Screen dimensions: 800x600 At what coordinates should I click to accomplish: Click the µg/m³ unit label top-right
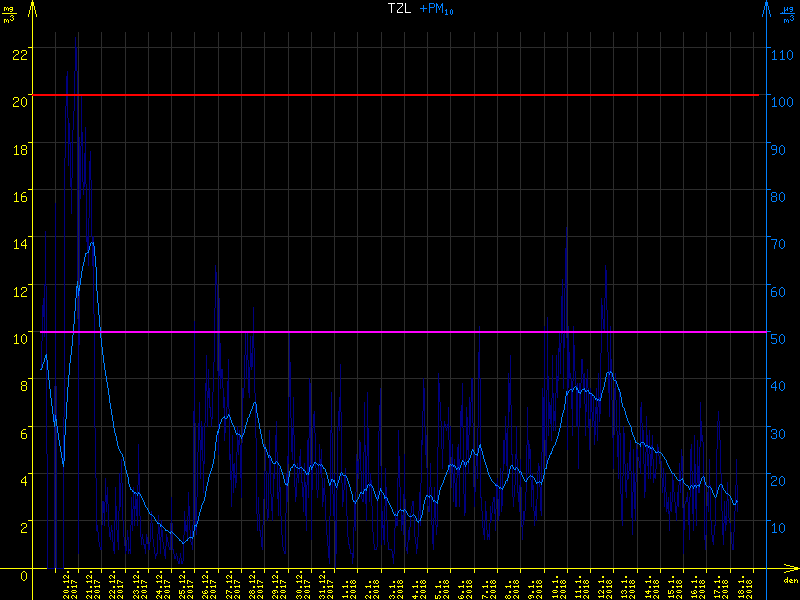click(x=788, y=13)
